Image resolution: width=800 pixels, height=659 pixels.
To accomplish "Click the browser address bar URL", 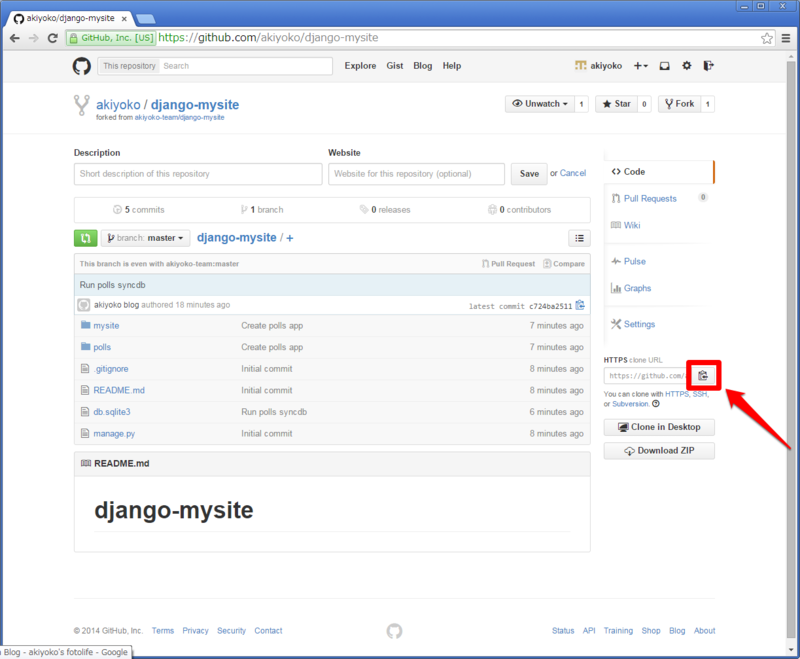I will tap(268, 38).
